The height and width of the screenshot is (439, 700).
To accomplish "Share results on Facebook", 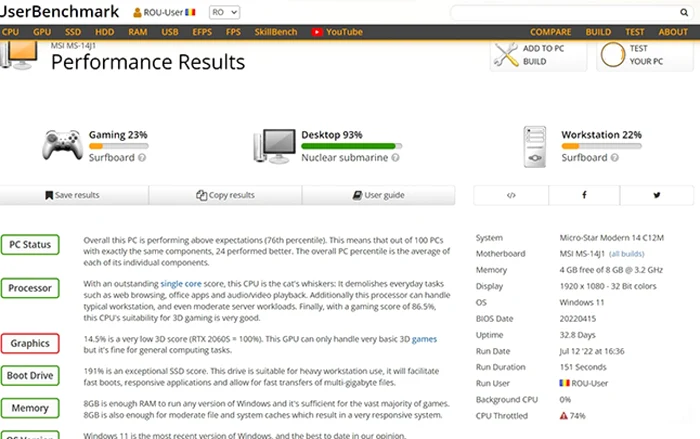I will [x=584, y=195].
